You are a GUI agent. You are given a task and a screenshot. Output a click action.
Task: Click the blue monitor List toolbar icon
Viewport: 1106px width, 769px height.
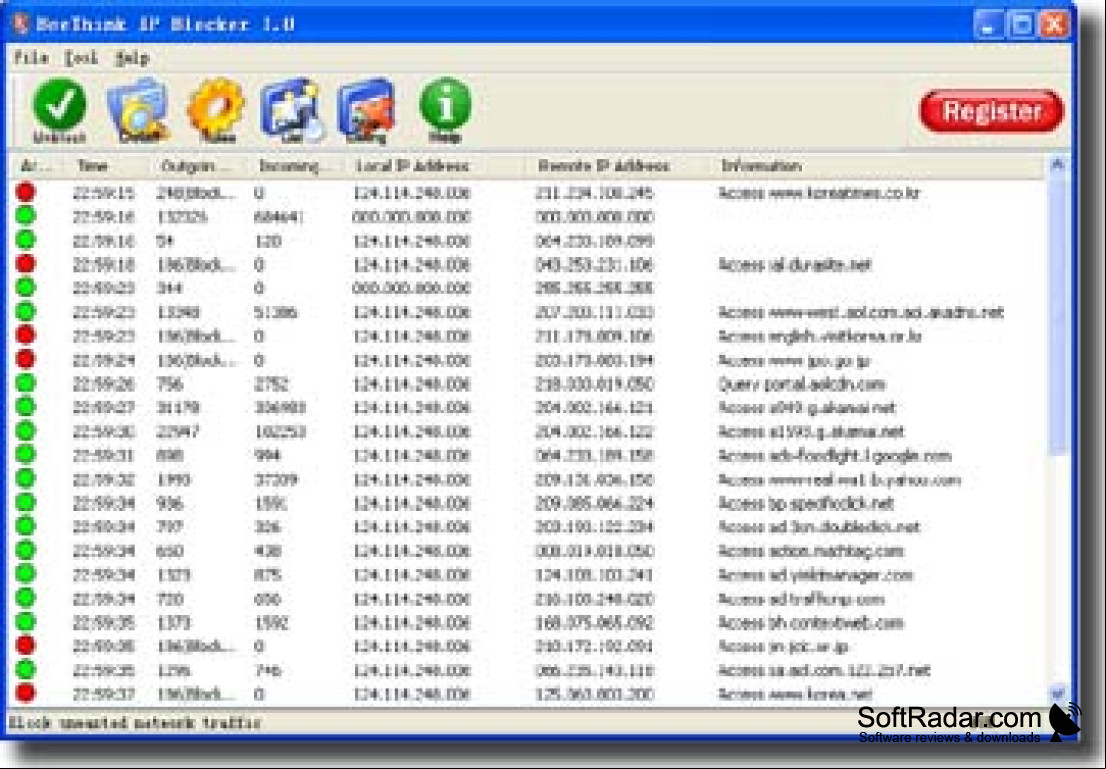[x=293, y=109]
